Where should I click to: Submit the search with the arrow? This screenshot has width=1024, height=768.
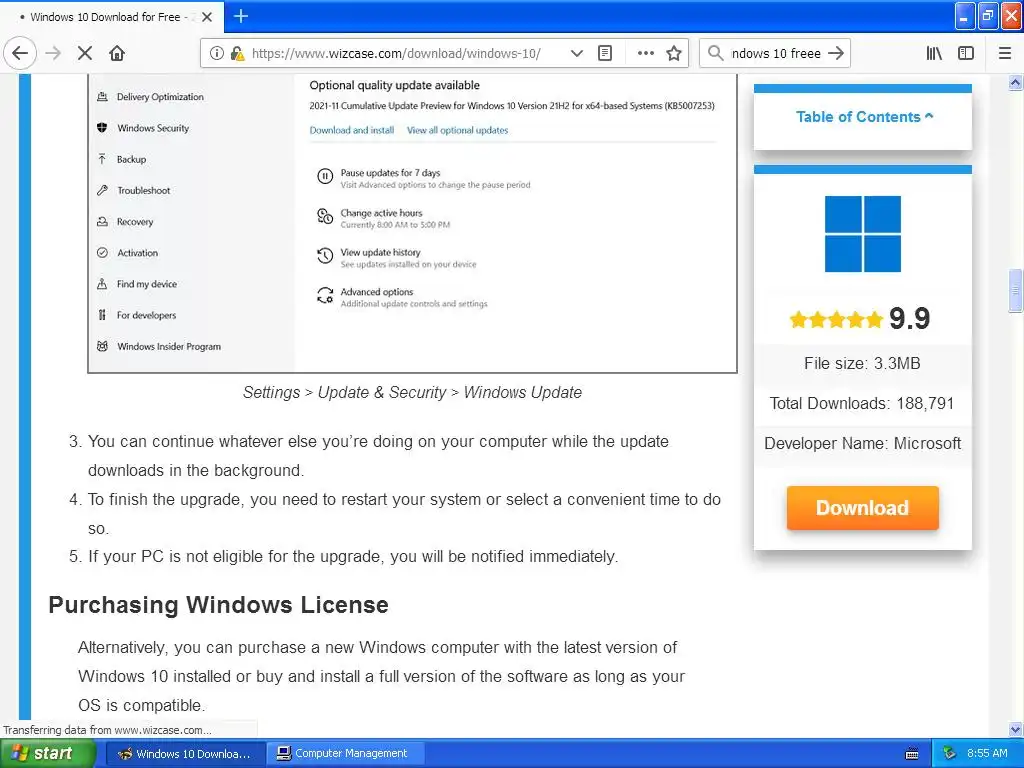(x=836, y=54)
